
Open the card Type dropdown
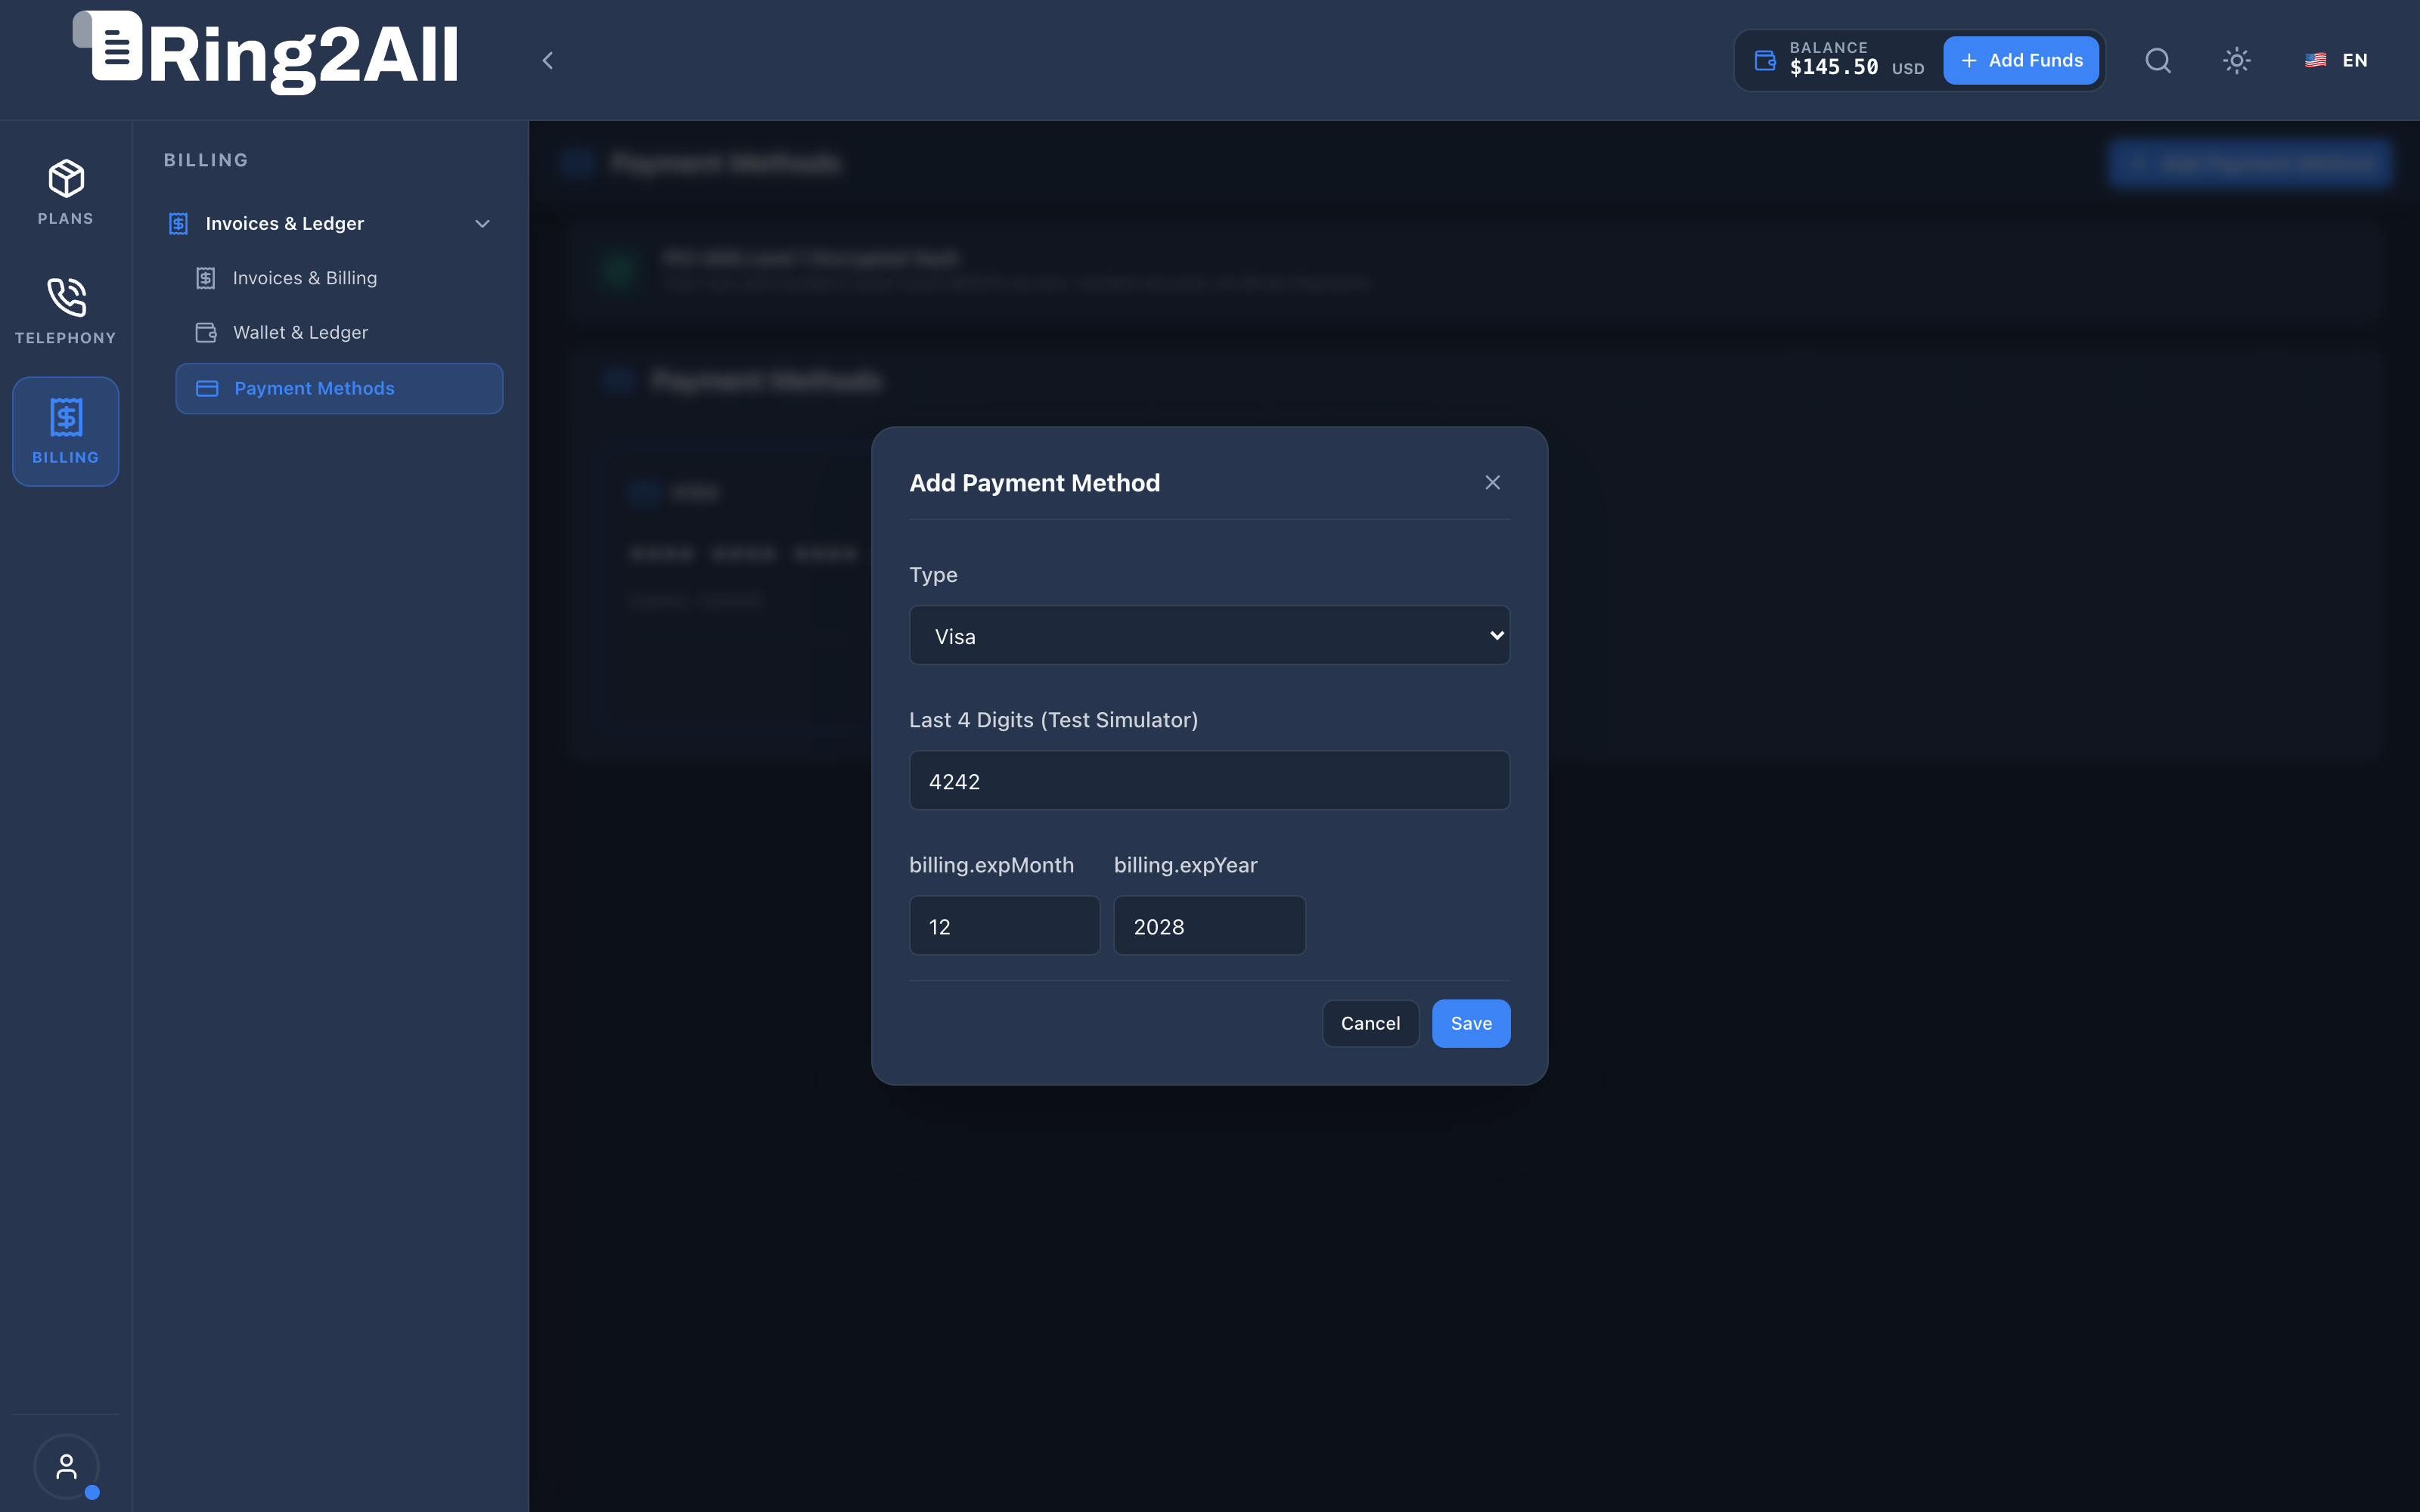[1209, 635]
